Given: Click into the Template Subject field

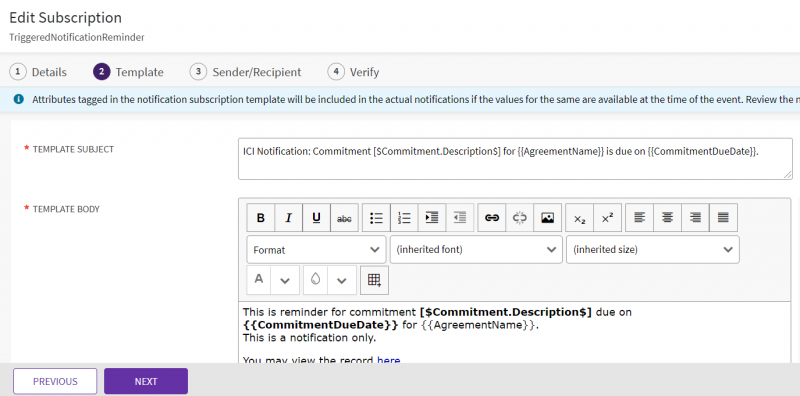Looking at the screenshot, I should tap(515, 159).
